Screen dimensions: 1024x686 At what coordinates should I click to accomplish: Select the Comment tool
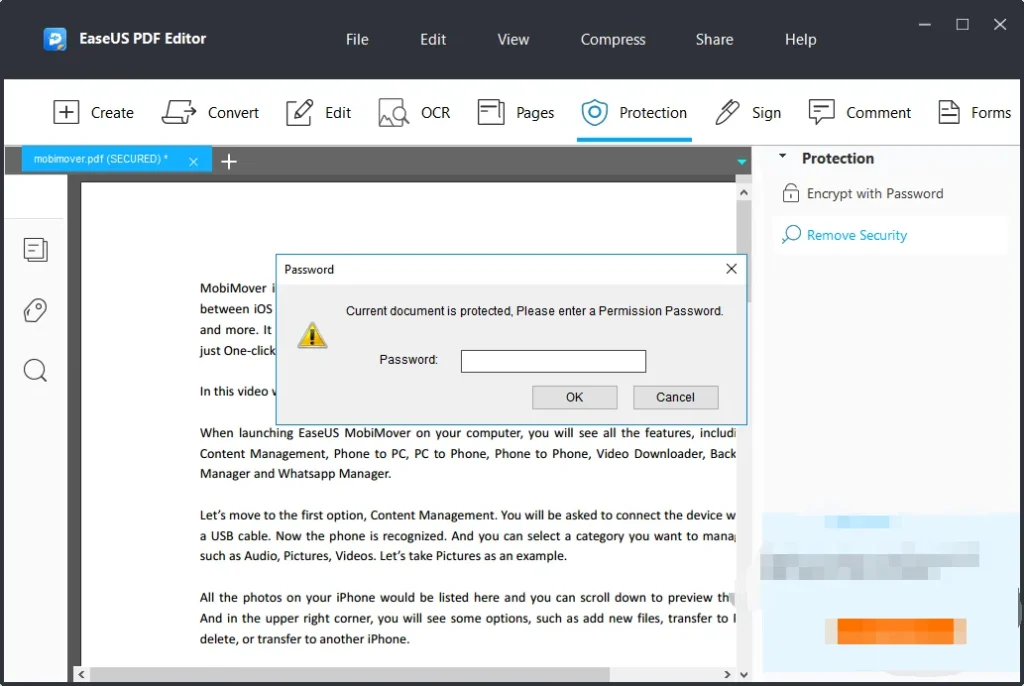click(x=859, y=112)
